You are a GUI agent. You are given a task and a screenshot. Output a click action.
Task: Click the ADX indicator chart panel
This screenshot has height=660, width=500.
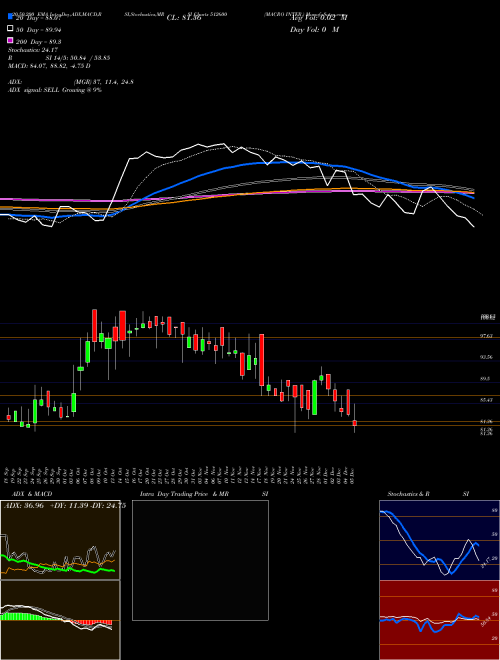[60, 540]
